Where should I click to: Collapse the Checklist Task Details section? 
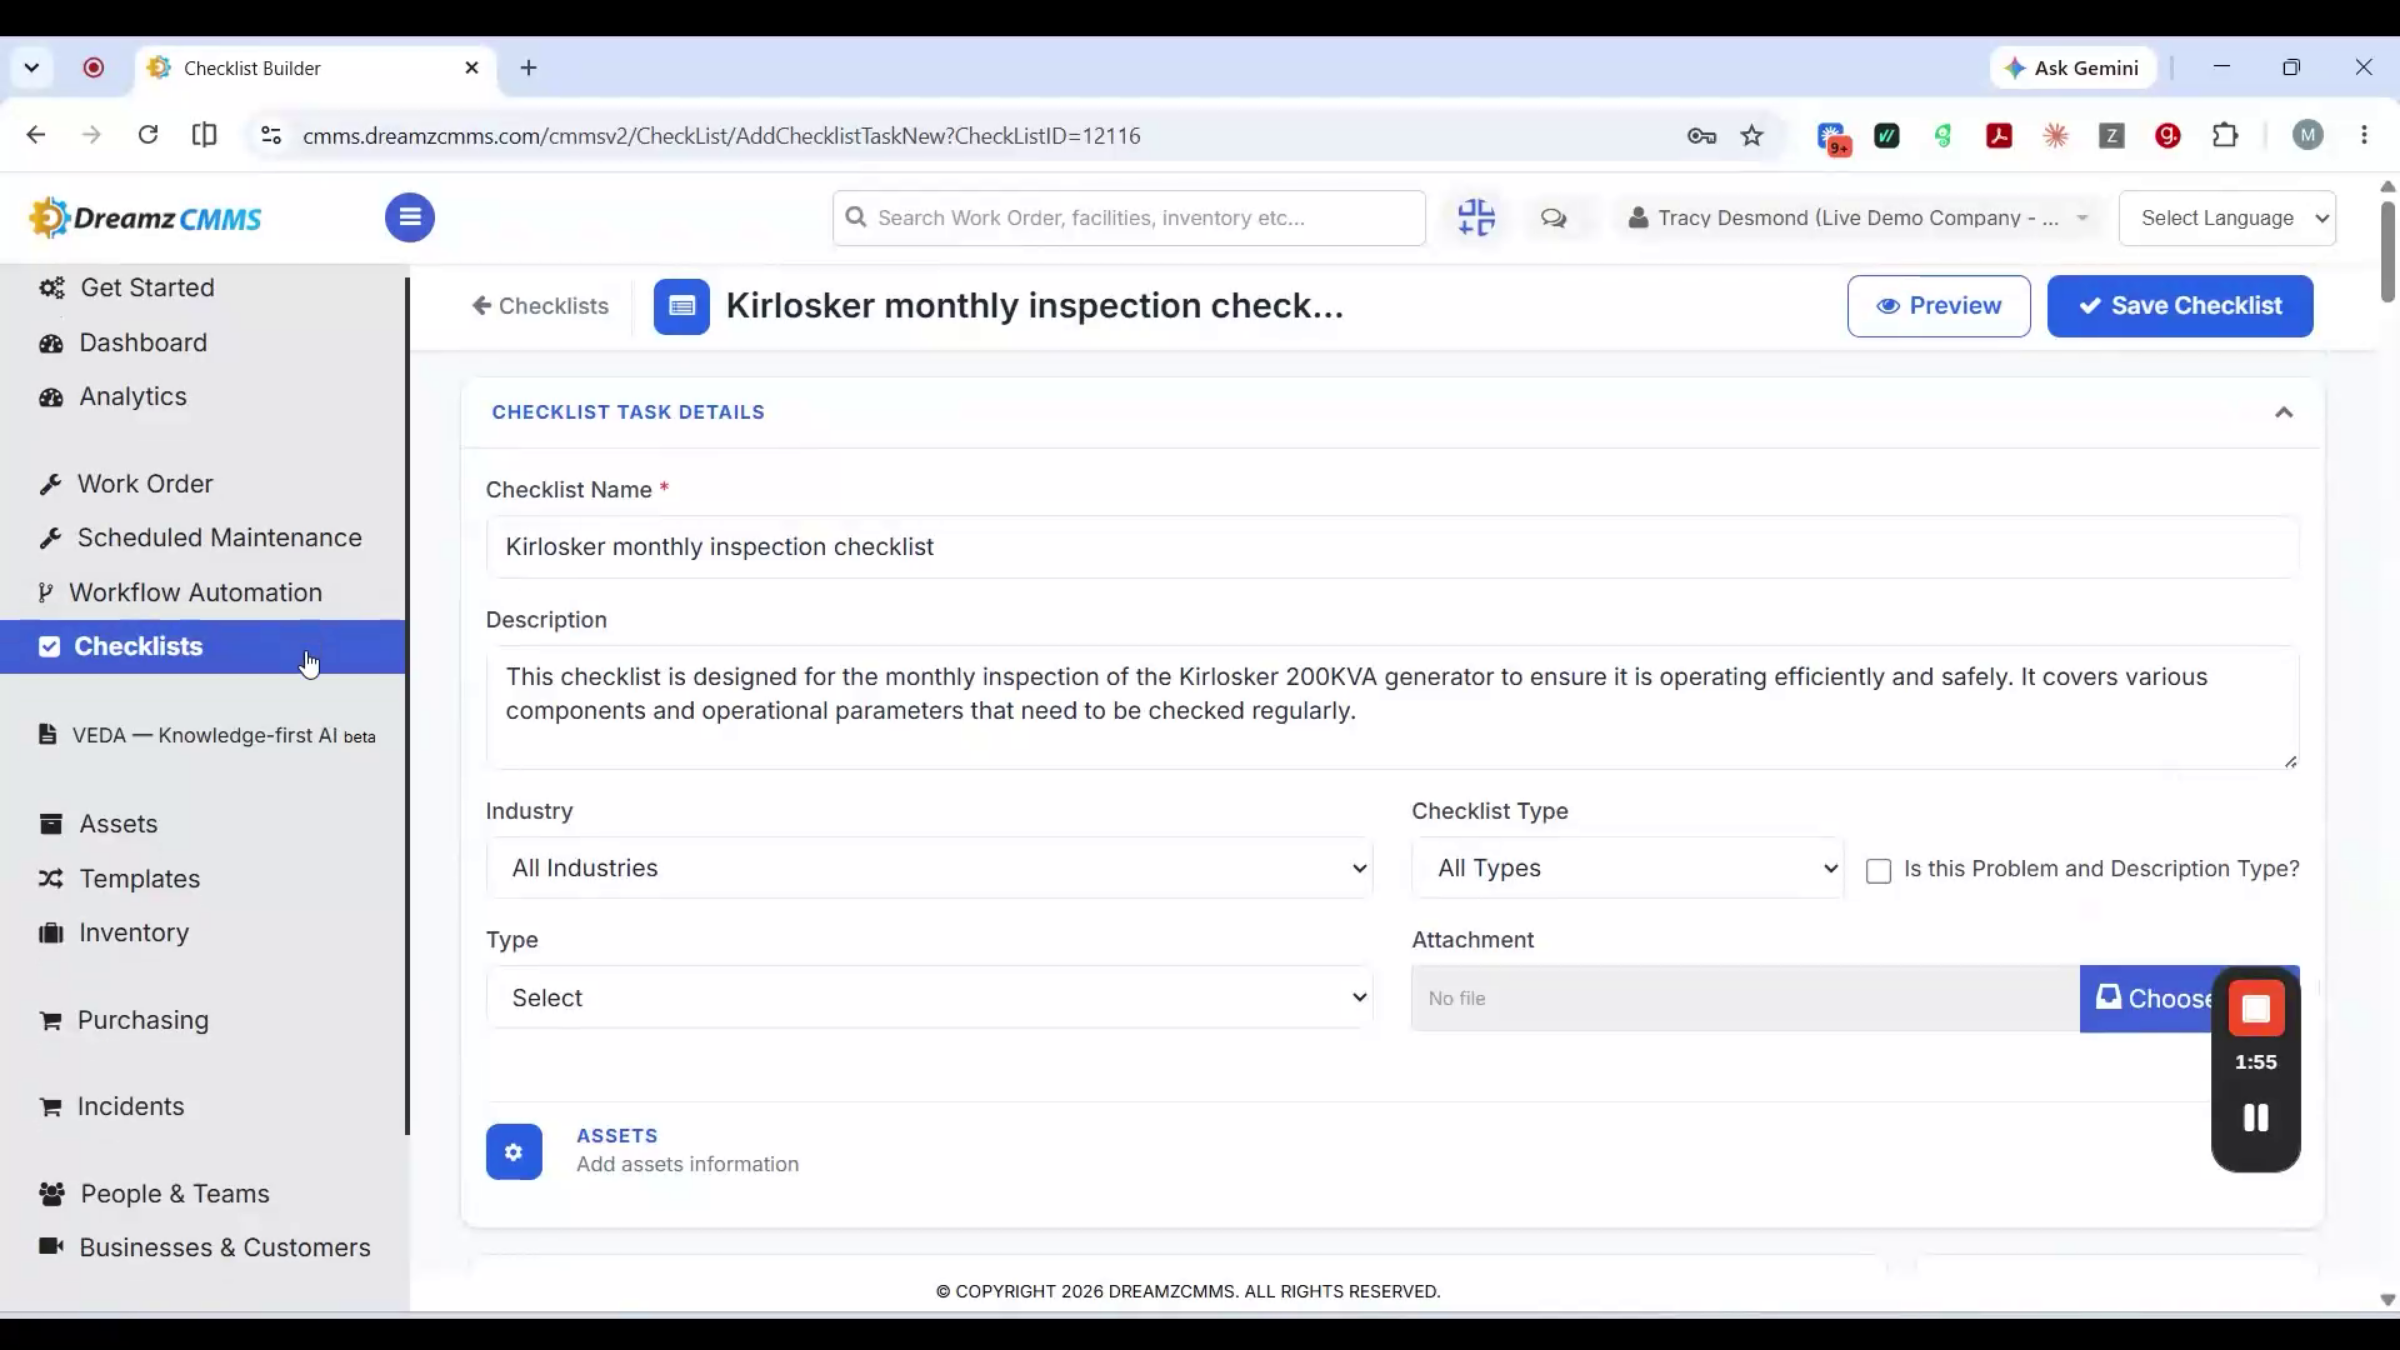(x=2284, y=413)
